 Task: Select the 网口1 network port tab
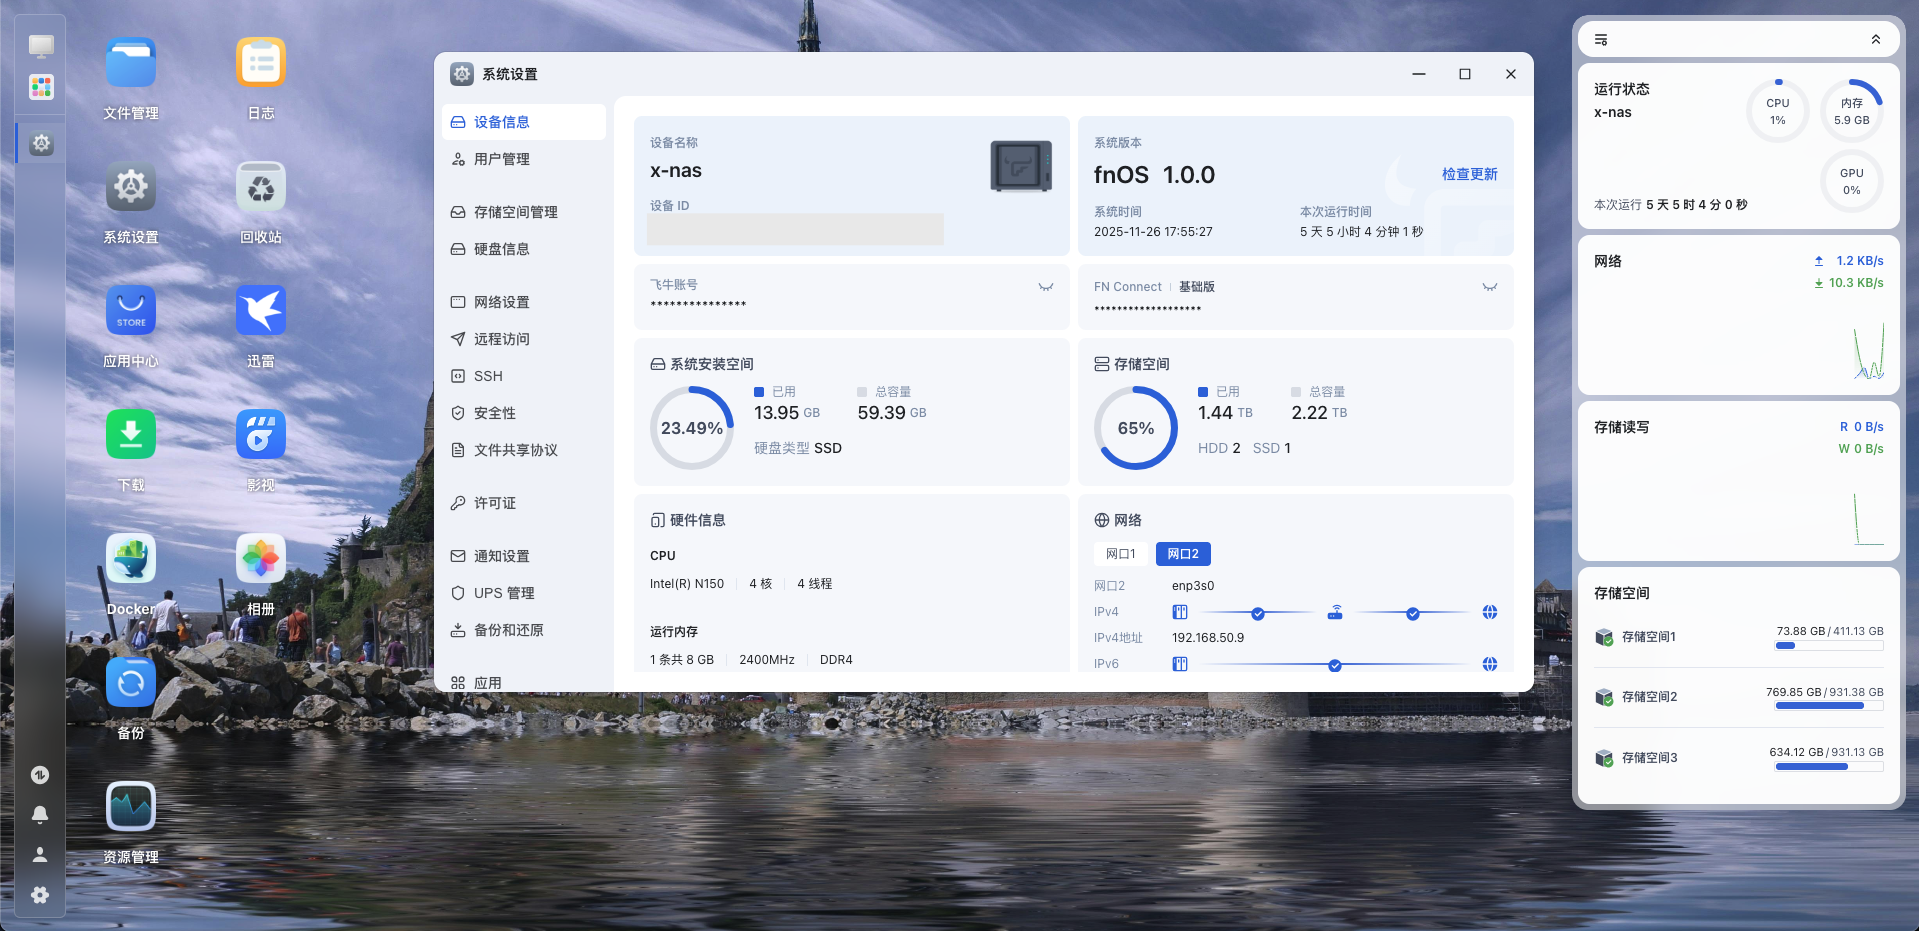(x=1120, y=554)
